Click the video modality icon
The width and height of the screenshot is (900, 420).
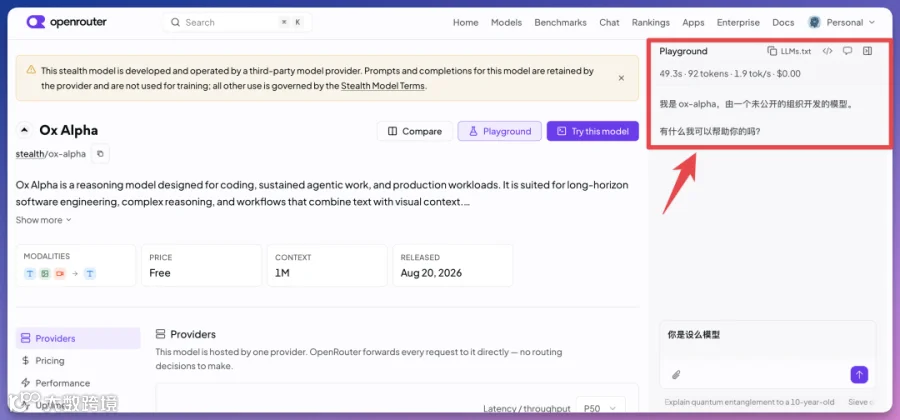60,274
